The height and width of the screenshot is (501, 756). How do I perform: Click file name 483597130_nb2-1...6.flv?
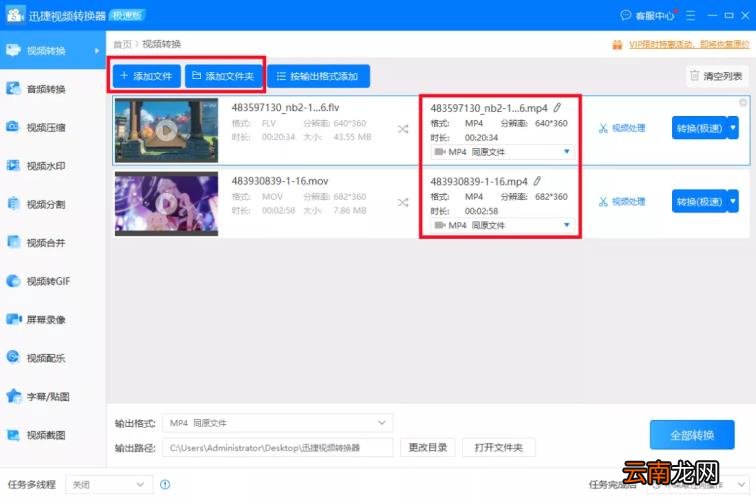point(285,108)
